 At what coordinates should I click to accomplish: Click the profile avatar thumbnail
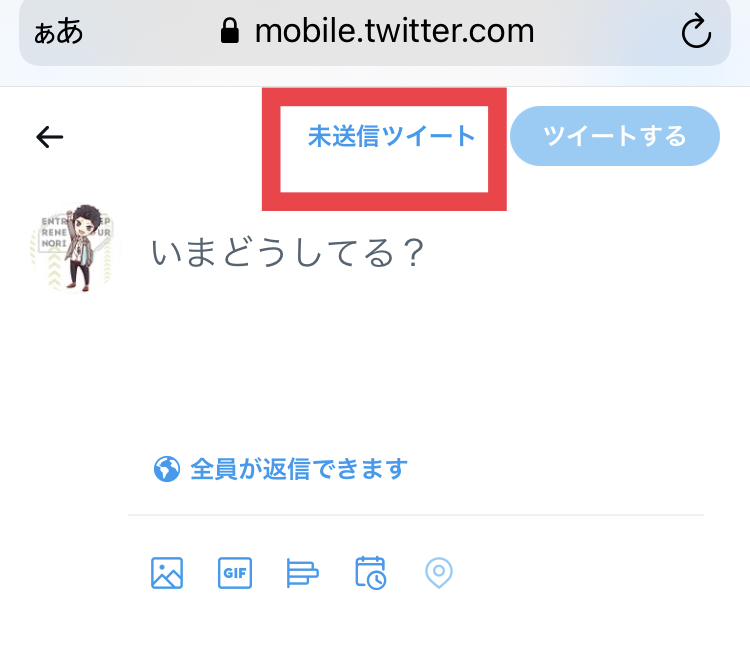point(73,248)
